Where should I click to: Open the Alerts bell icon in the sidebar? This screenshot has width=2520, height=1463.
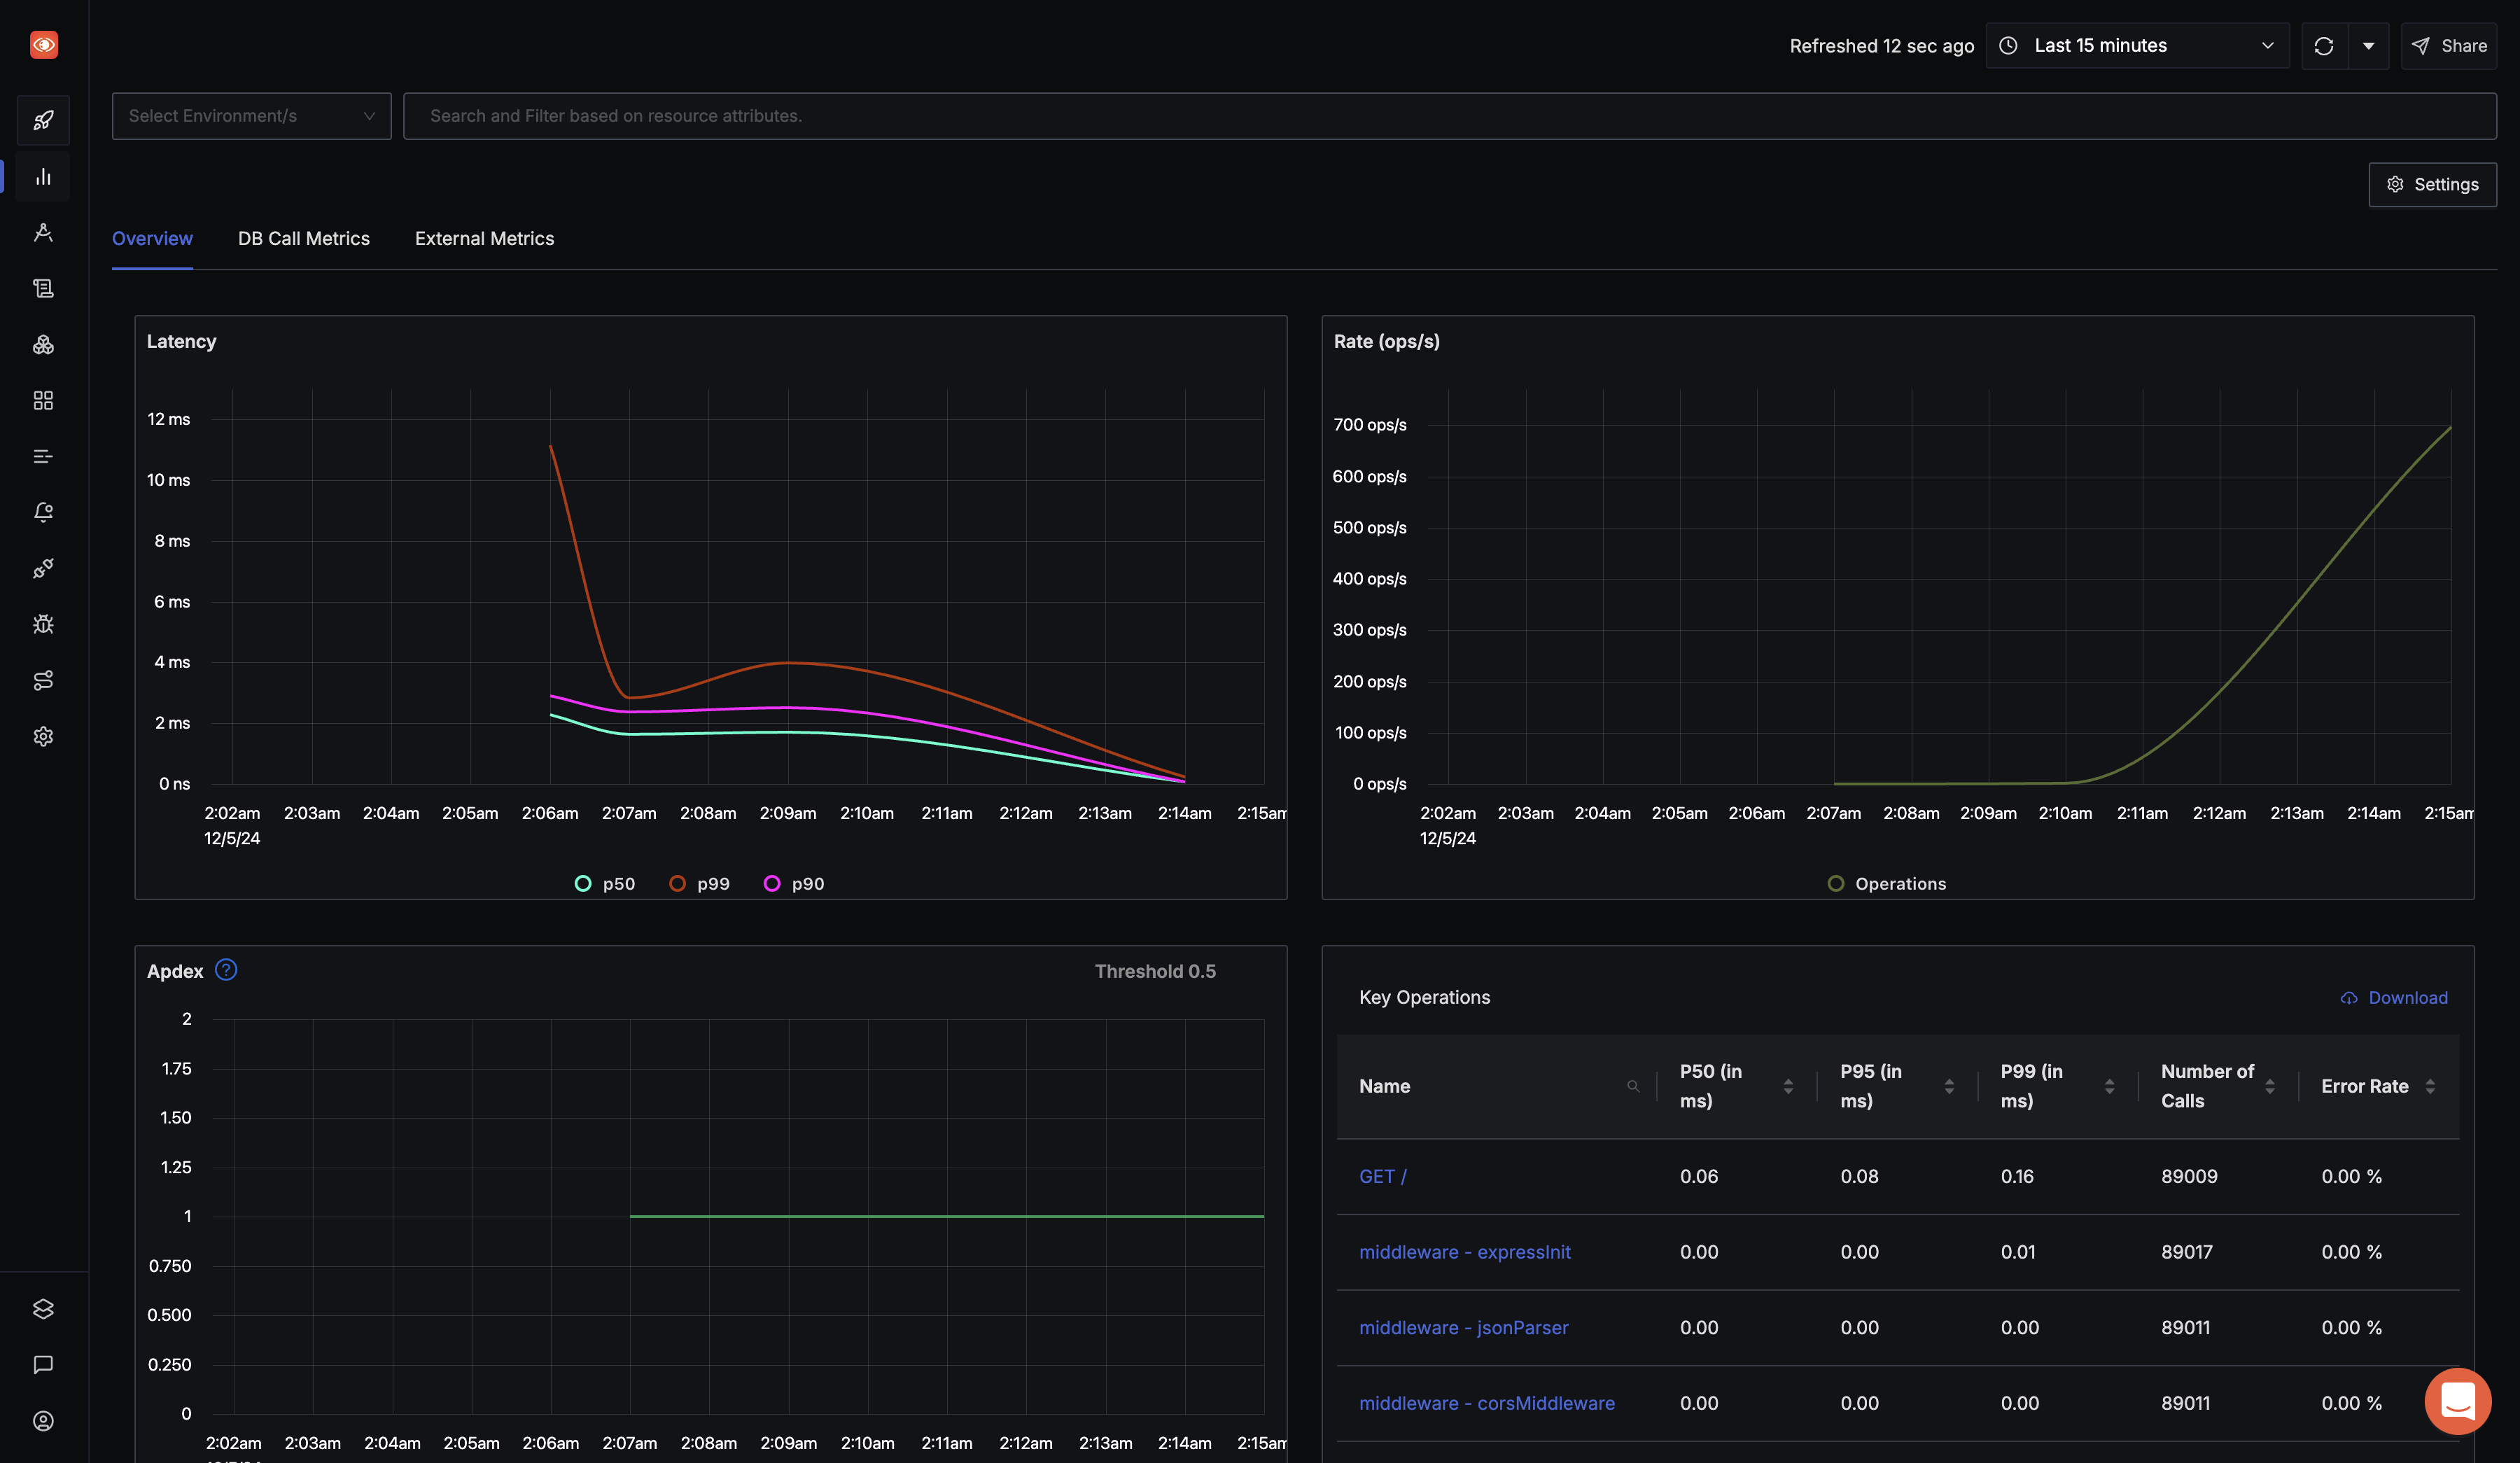43,513
